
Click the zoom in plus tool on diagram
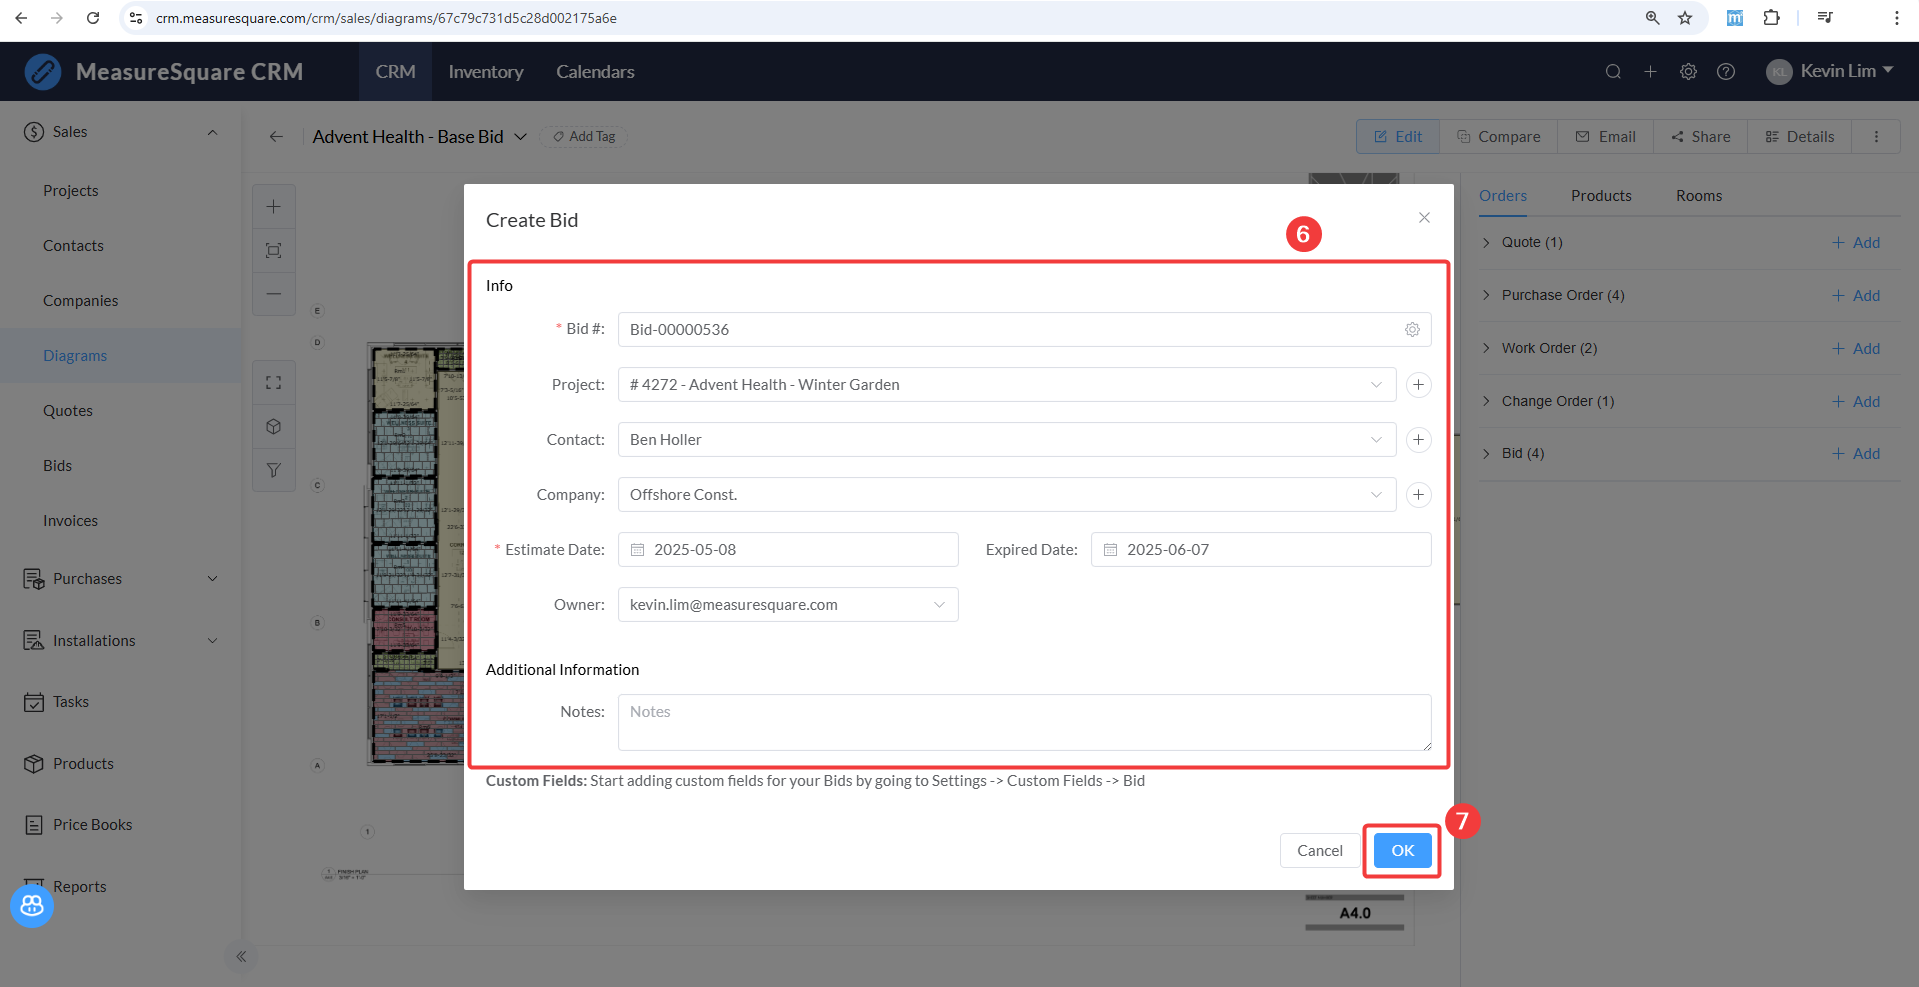coord(273,207)
